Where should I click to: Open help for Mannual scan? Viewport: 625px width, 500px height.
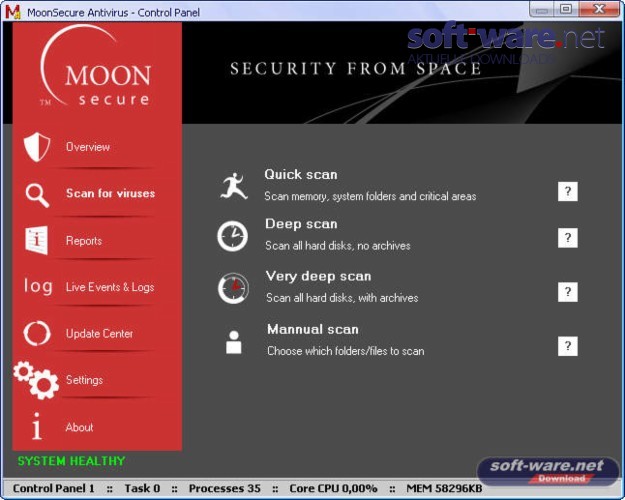click(x=568, y=346)
